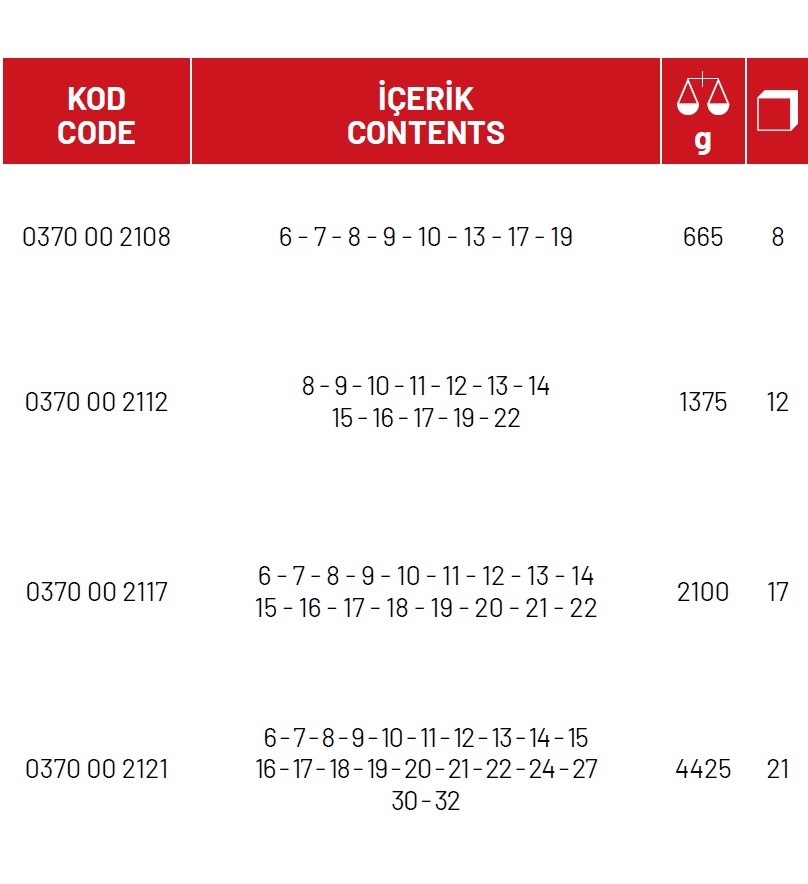
Task: Click piece count 8 in first row
Action: [778, 237]
